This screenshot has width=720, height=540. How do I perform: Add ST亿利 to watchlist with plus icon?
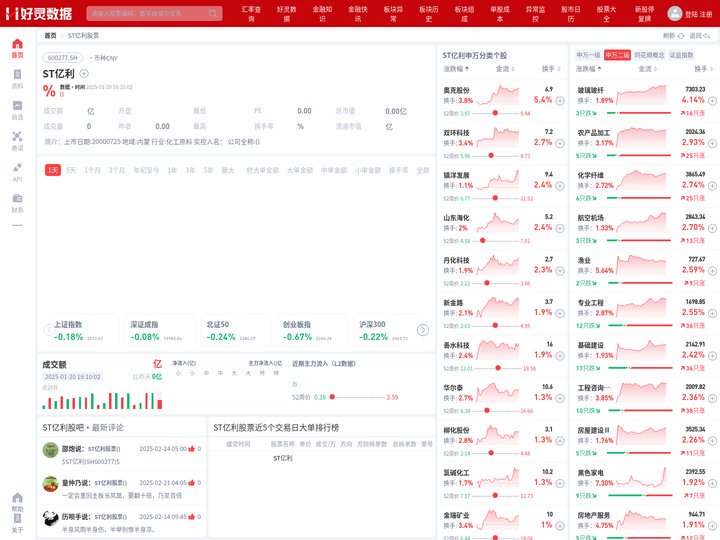click(x=84, y=73)
